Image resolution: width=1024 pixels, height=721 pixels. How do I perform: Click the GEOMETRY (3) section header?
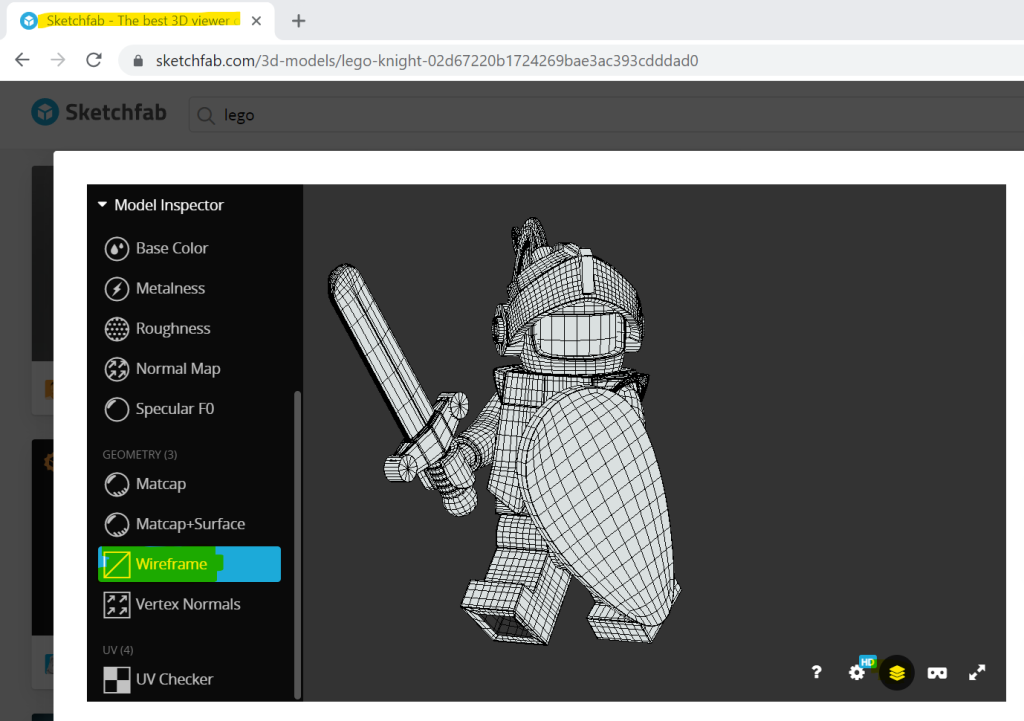pyautogui.click(x=140, y=455)
